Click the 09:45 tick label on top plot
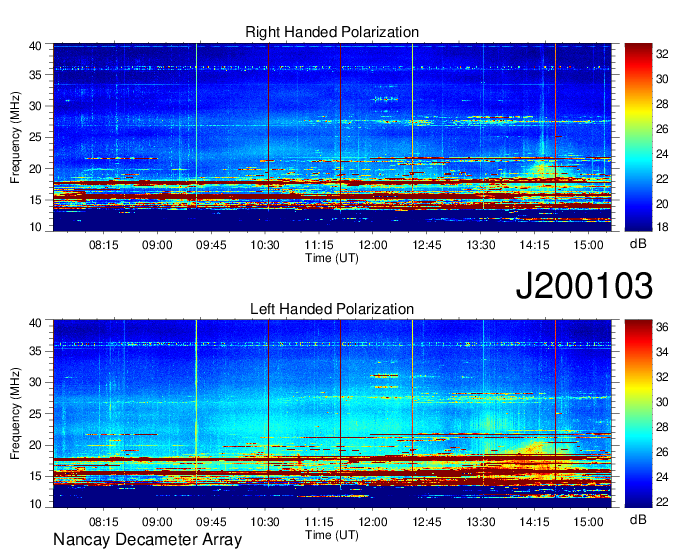The width and height of the screenshot is (680, 552). pos(211,245)
